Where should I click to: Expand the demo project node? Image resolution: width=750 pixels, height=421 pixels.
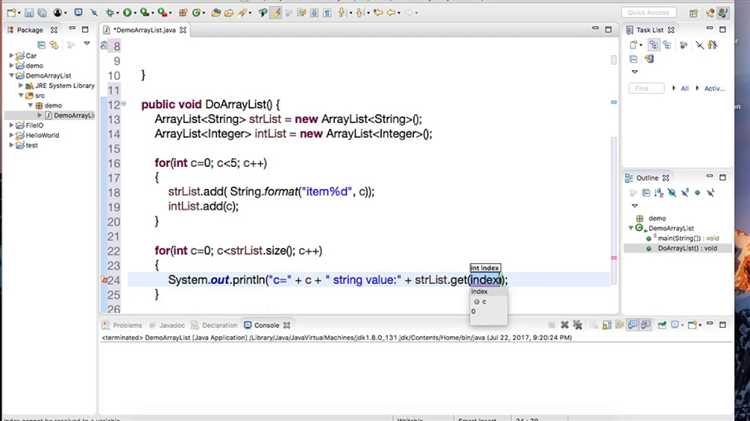[11, 65]
